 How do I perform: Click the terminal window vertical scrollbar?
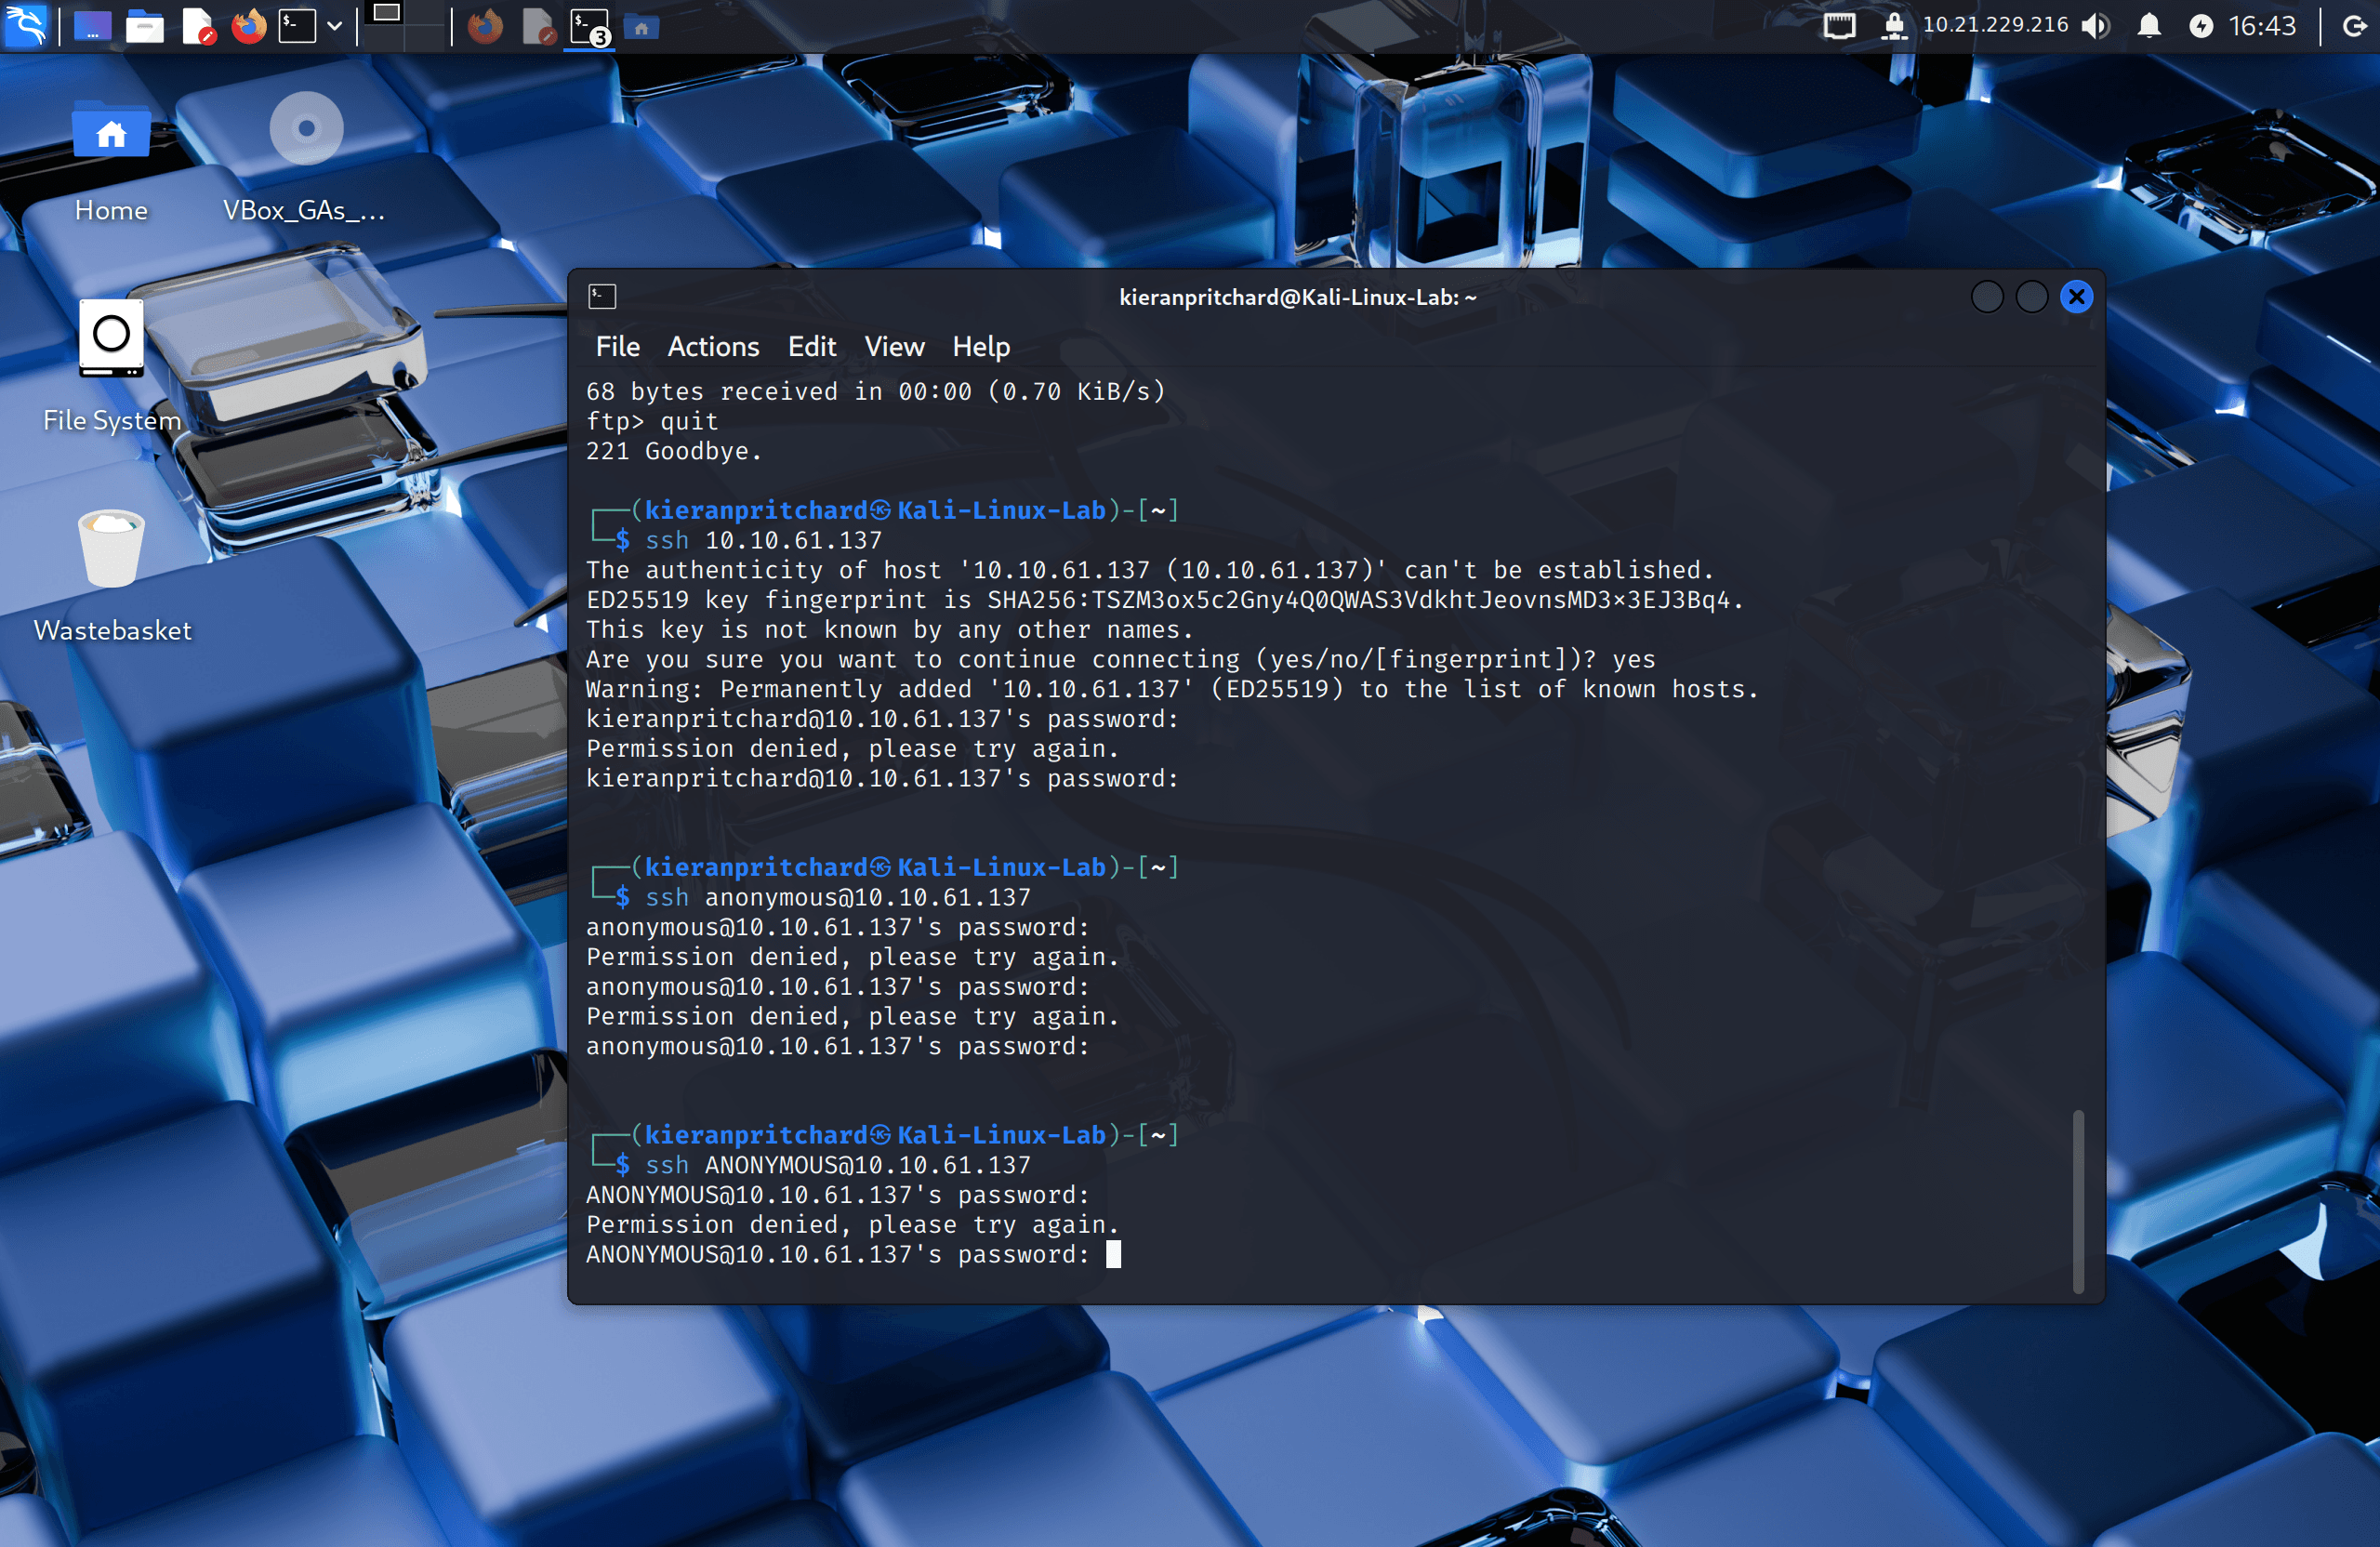(x=2078, y=1200)
